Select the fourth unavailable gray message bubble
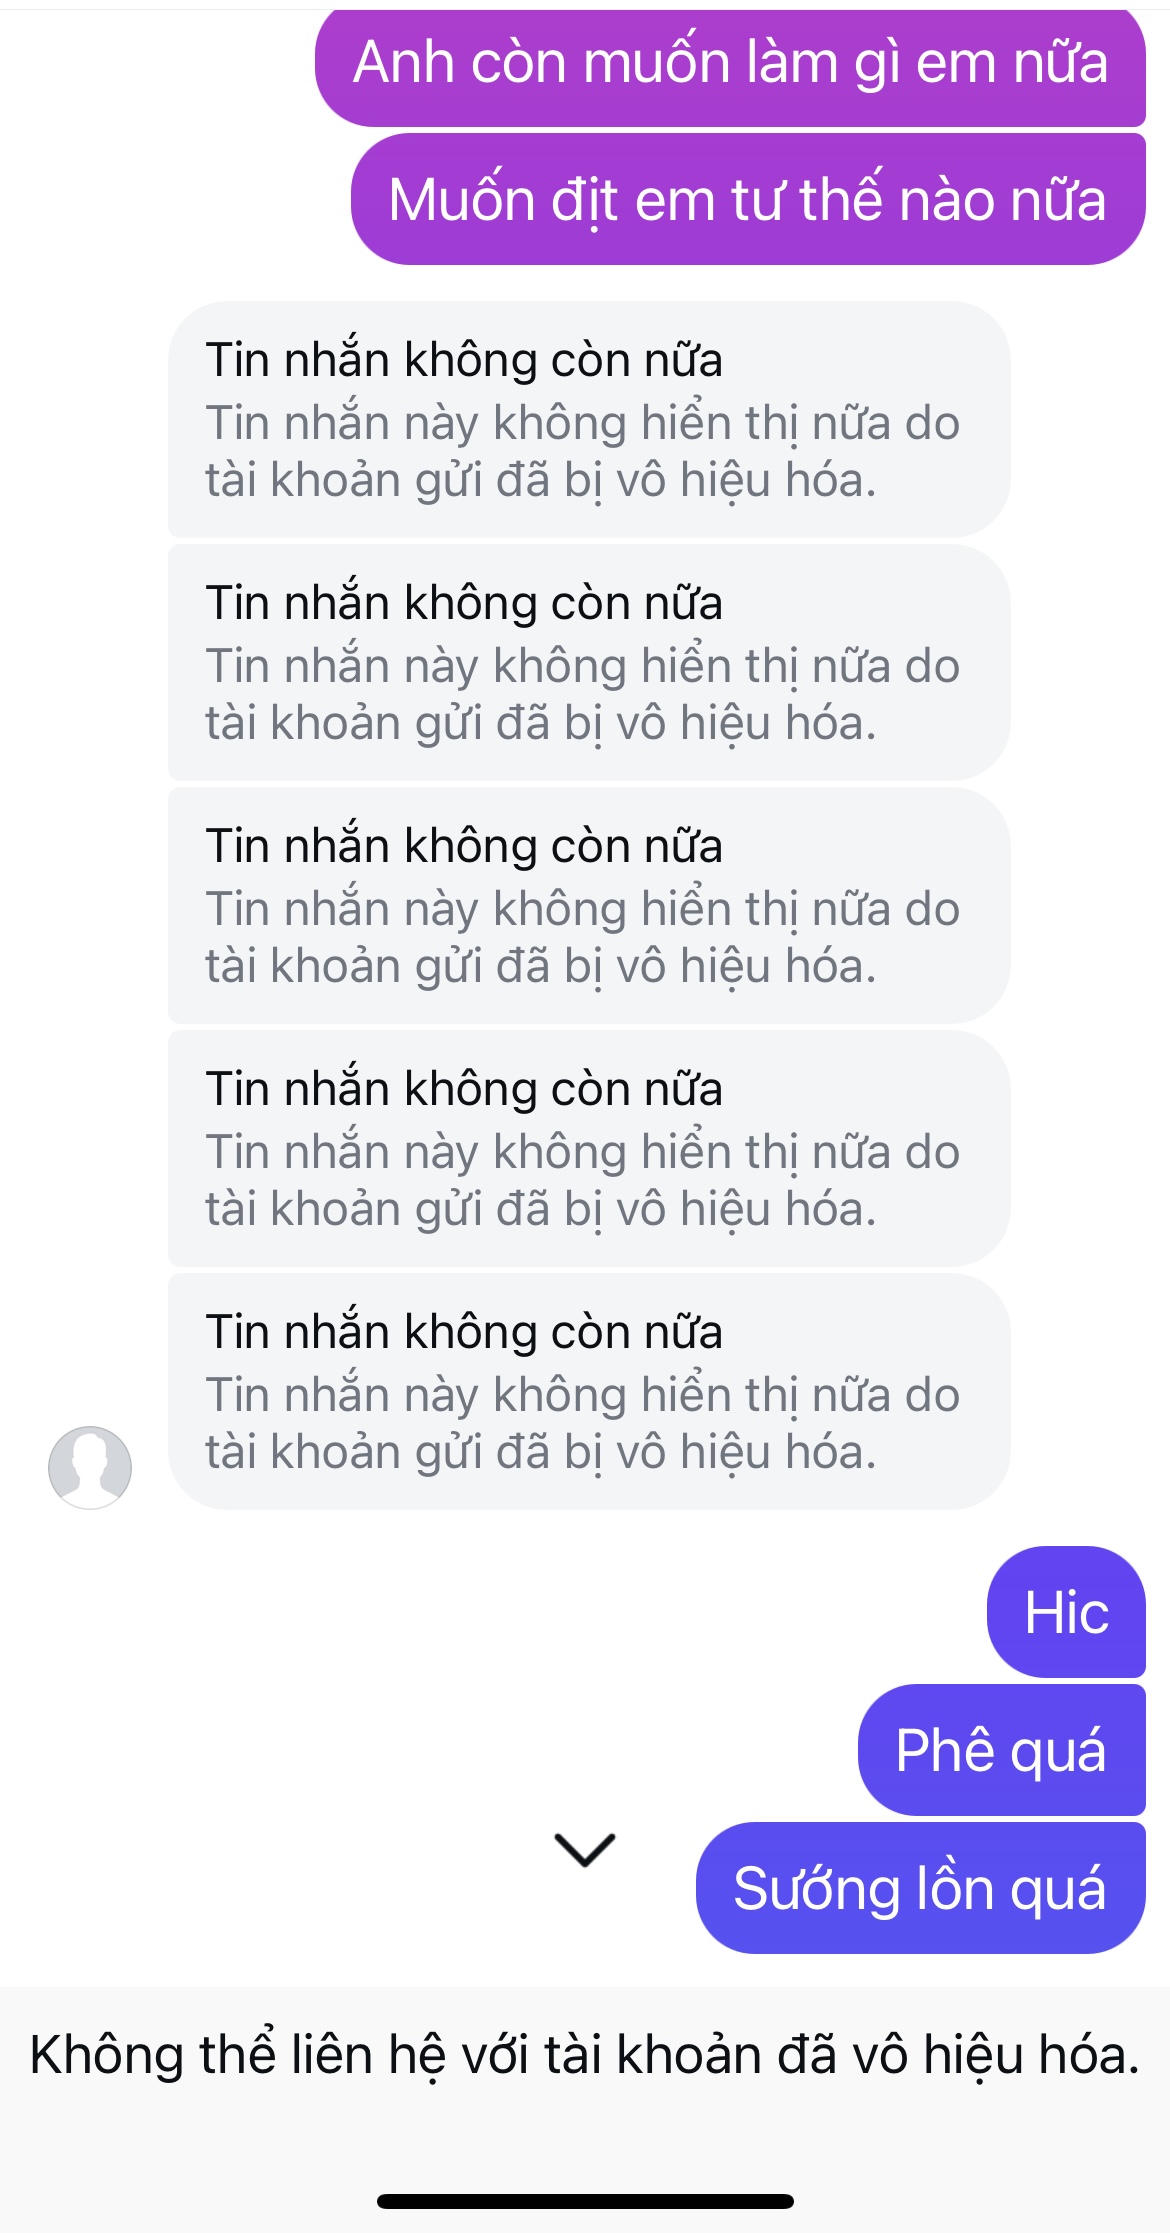Viewport: 1170px width, 2233px height. (588, 1148)
